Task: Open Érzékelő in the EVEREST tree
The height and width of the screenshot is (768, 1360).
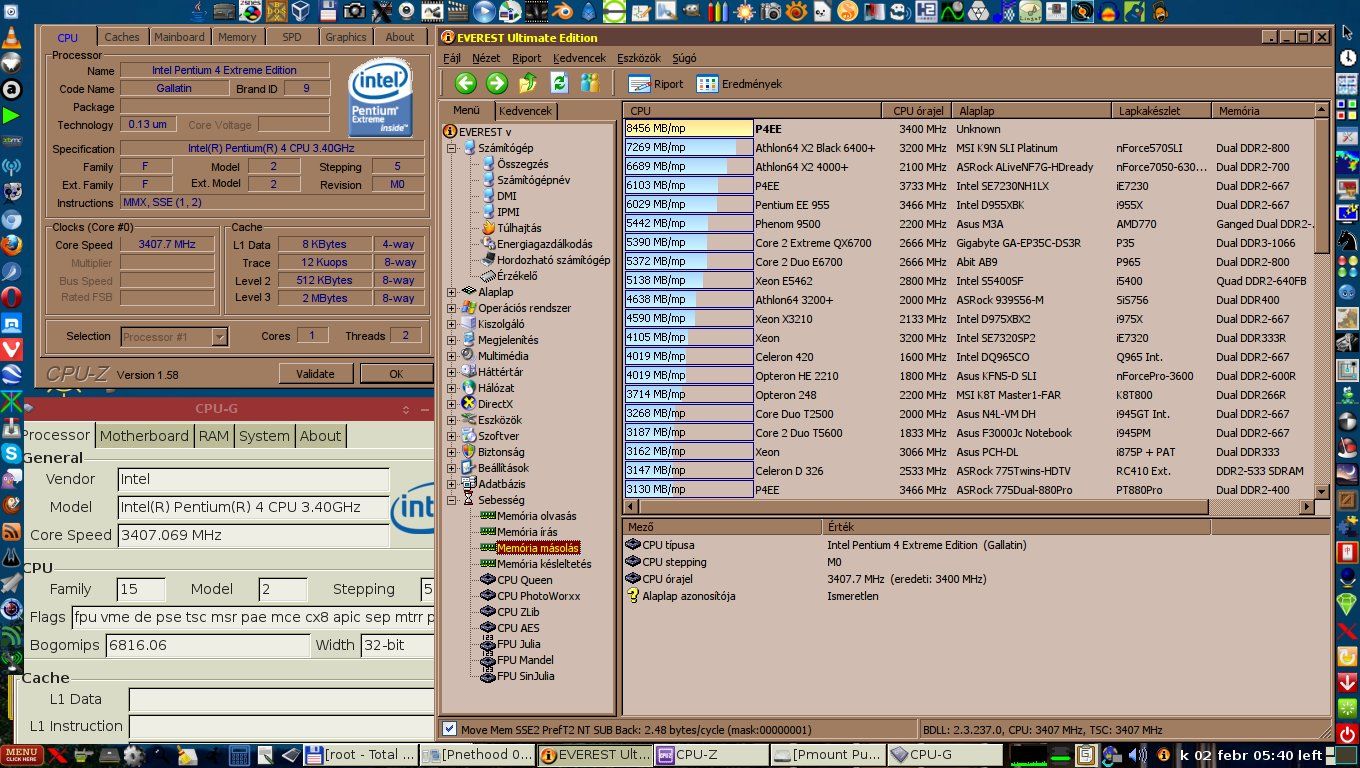Action: coord(517,276)
